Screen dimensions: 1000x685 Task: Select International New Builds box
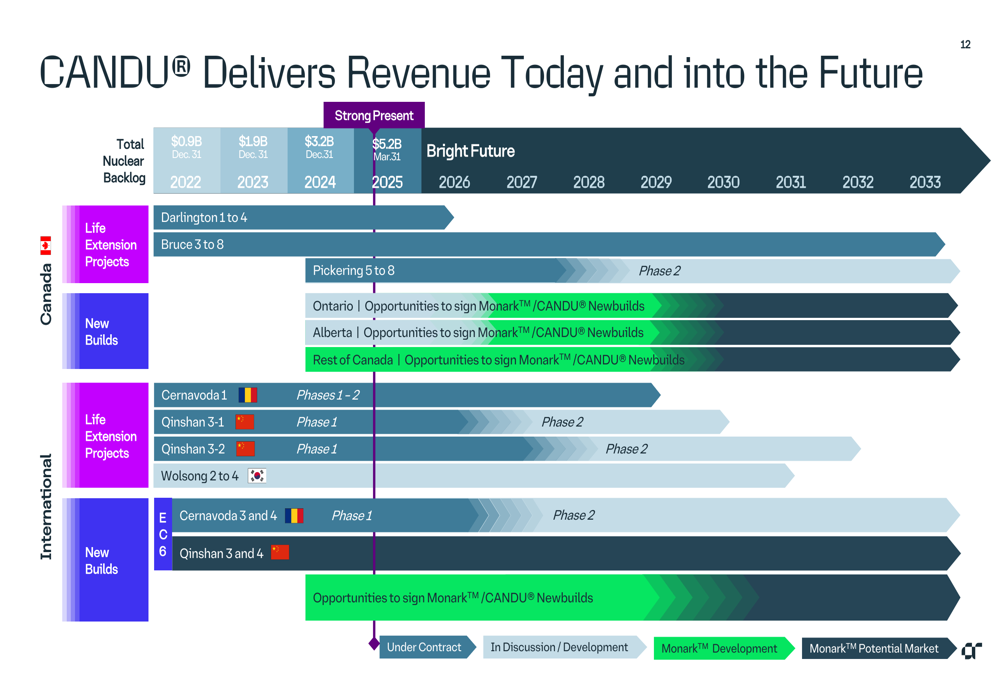coord(106,560)
